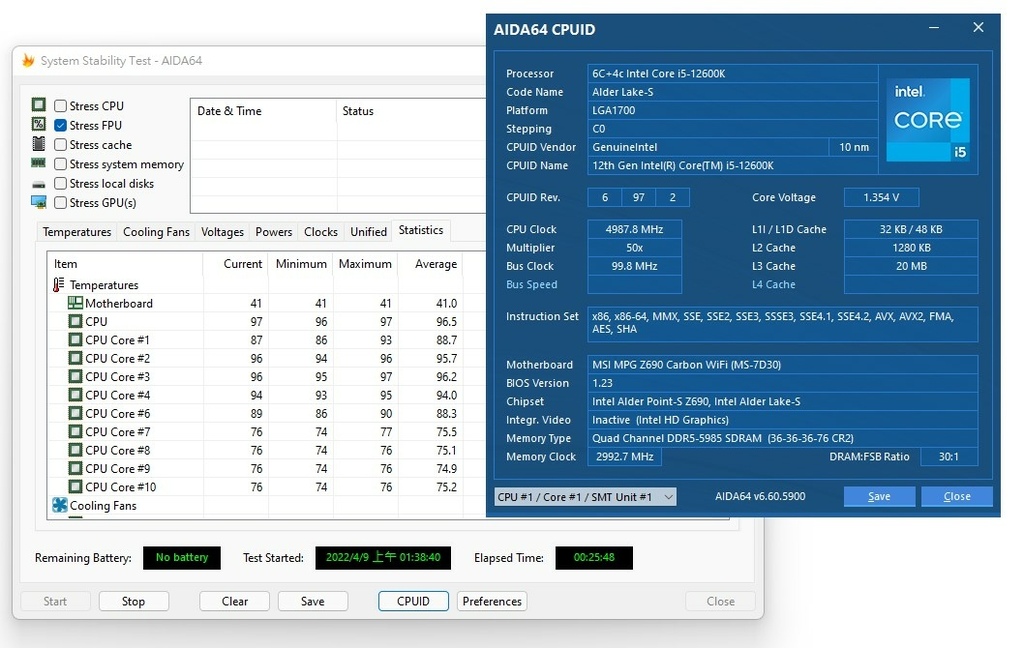This screenshot has width=1024, height=648.
Task: Click the No battery status display
Action: 182,557
